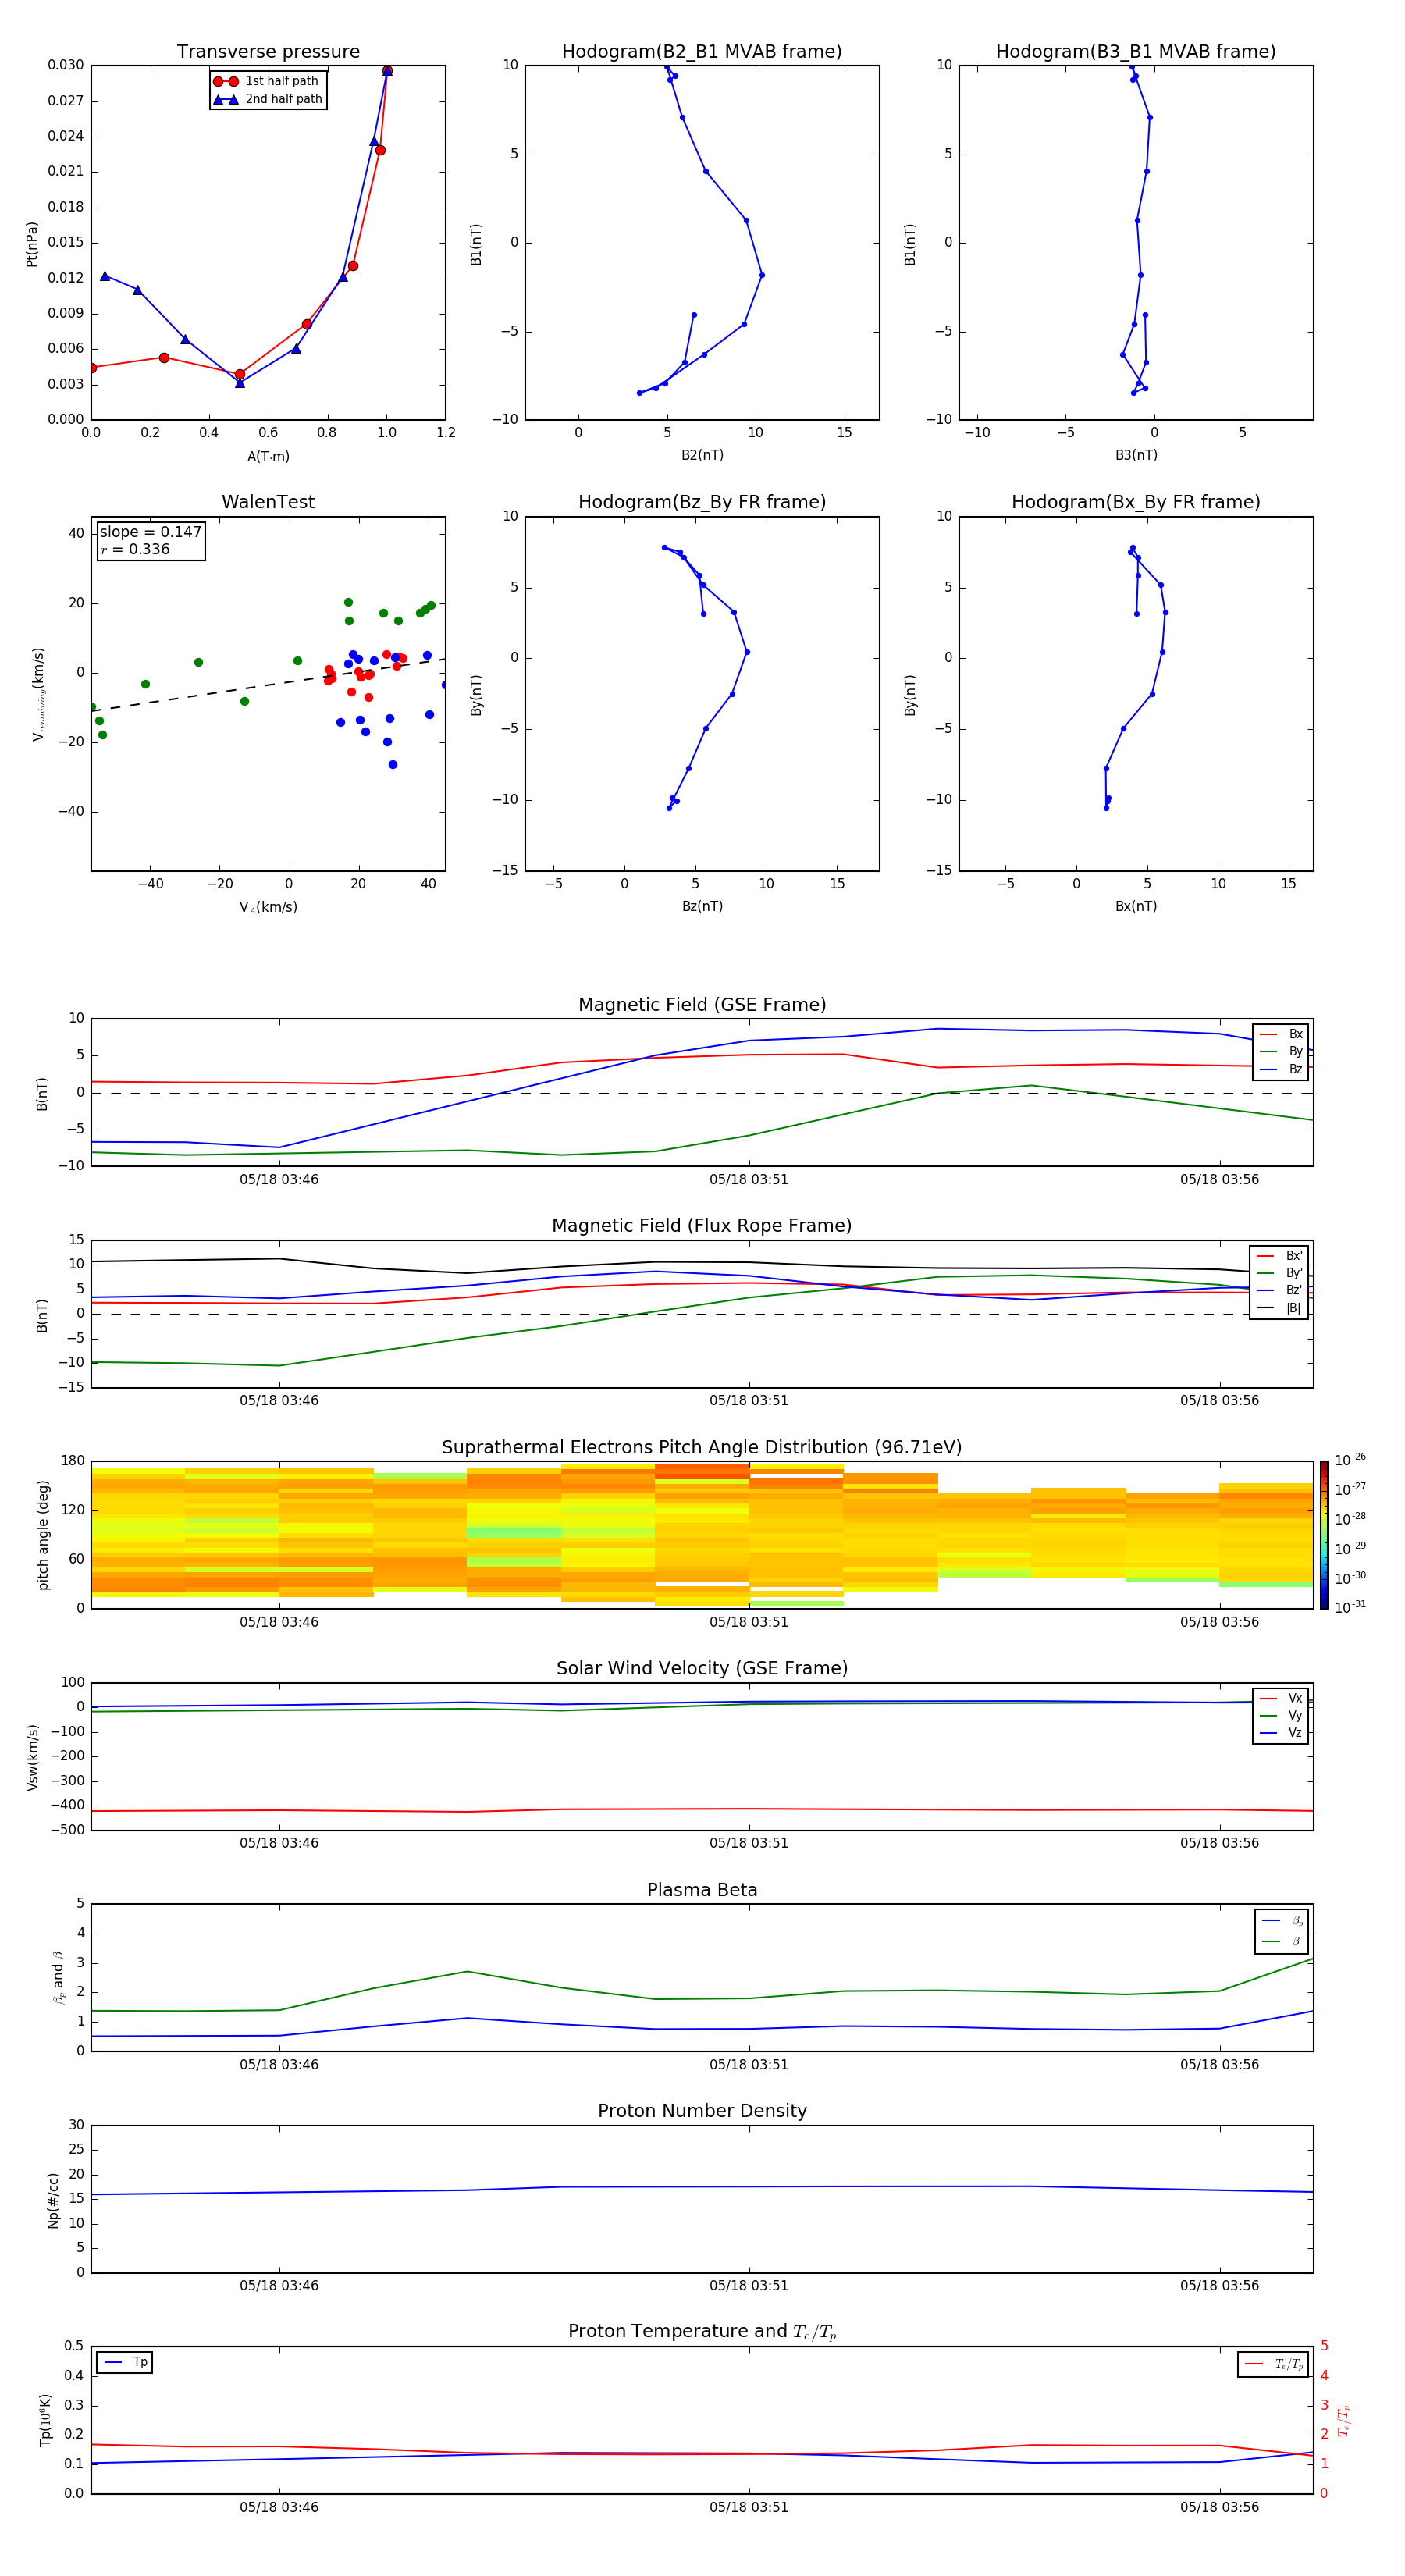This screenshot has height=2576, width=1405.
Task: Click the green 'β' legend entry in Plasma Beta
Action: [1281, 1941]
